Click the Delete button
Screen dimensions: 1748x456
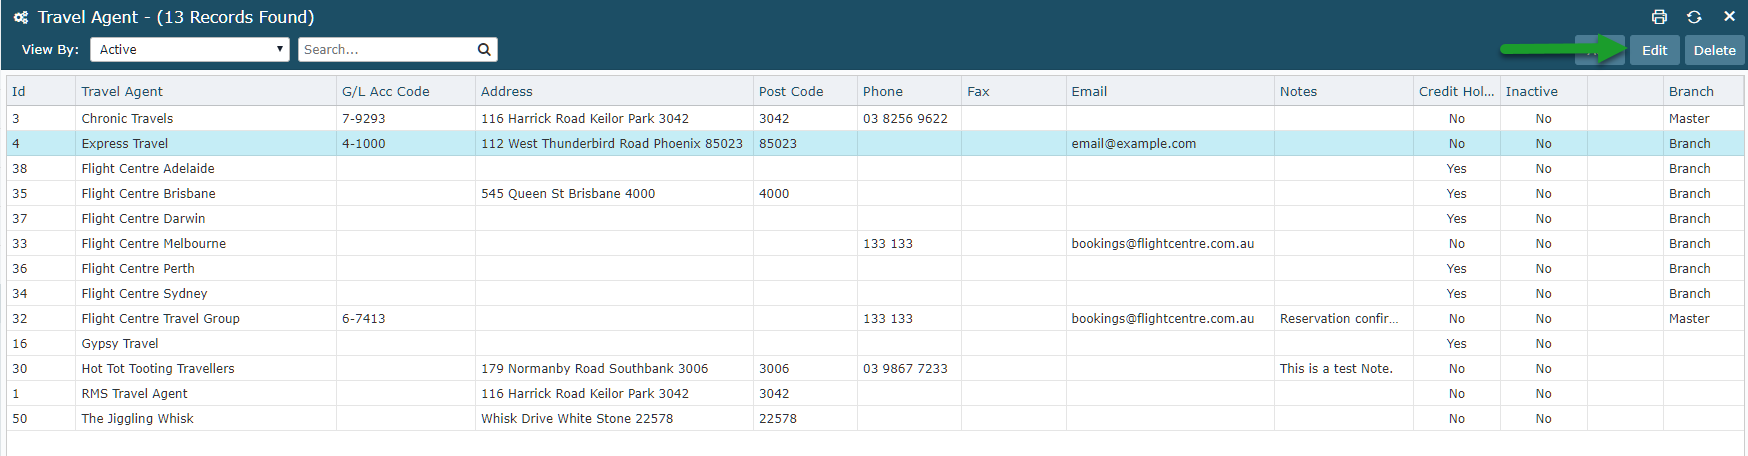click(x=1714, y=50)
